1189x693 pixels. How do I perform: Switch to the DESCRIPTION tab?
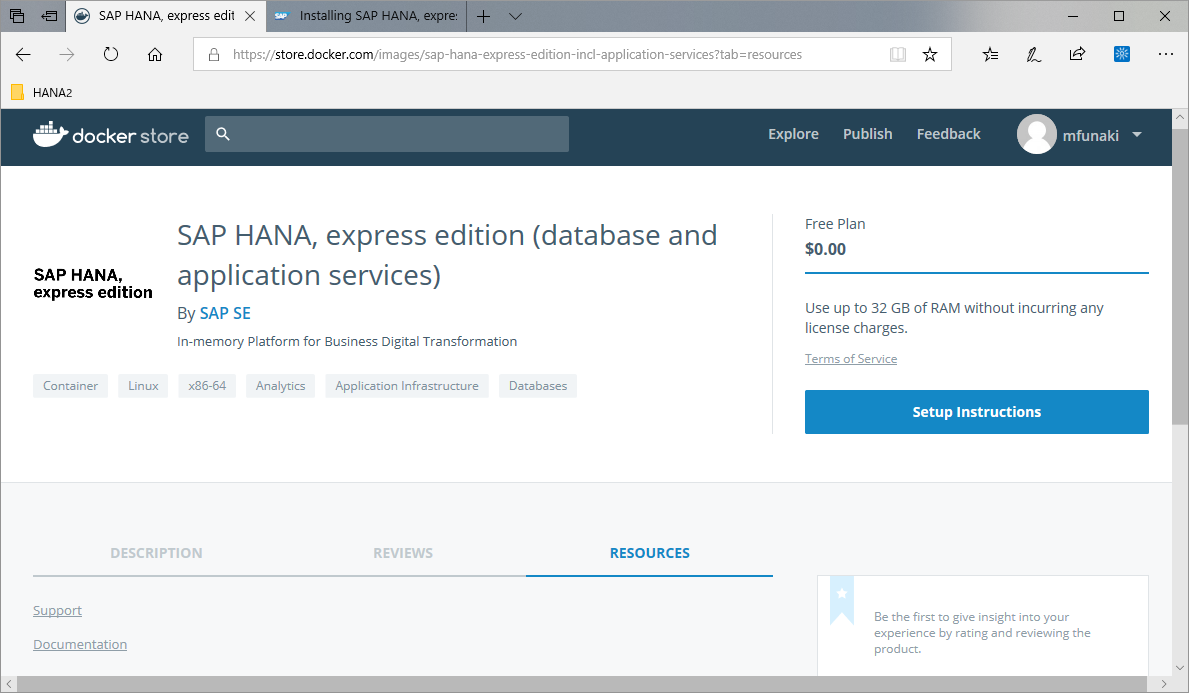pyautogui.click(x=156, y=553)
